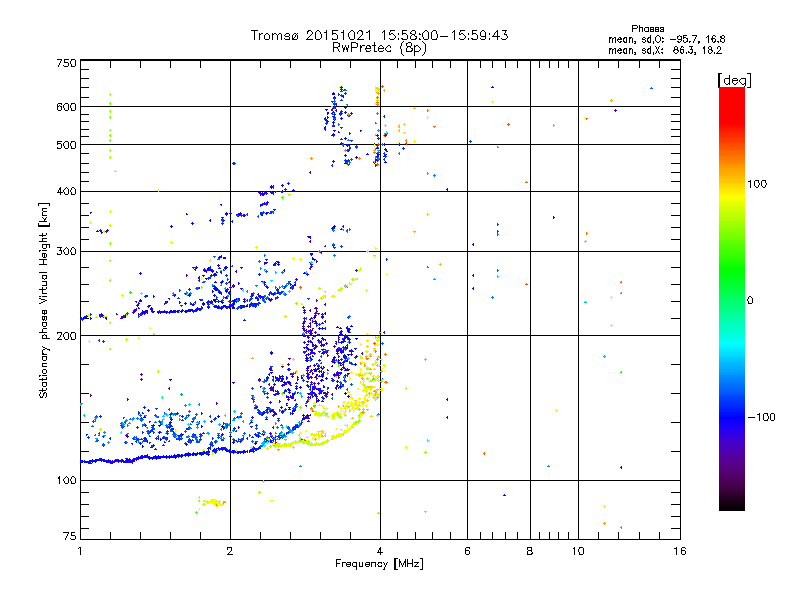The height and width of the screenshot is (600, 800).
Task: Click the 'RwPretec (8p)' subtitle
Action: [379, 48]
